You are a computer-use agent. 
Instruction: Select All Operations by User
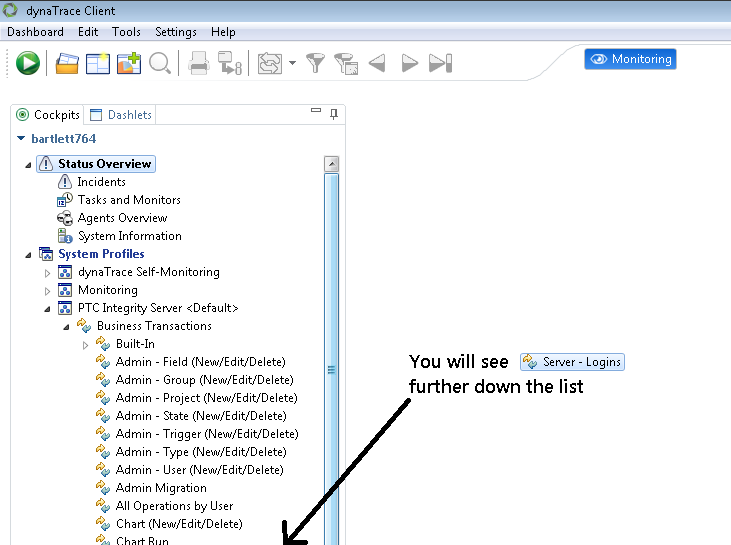pyautogui.click(x=174, y=506)
